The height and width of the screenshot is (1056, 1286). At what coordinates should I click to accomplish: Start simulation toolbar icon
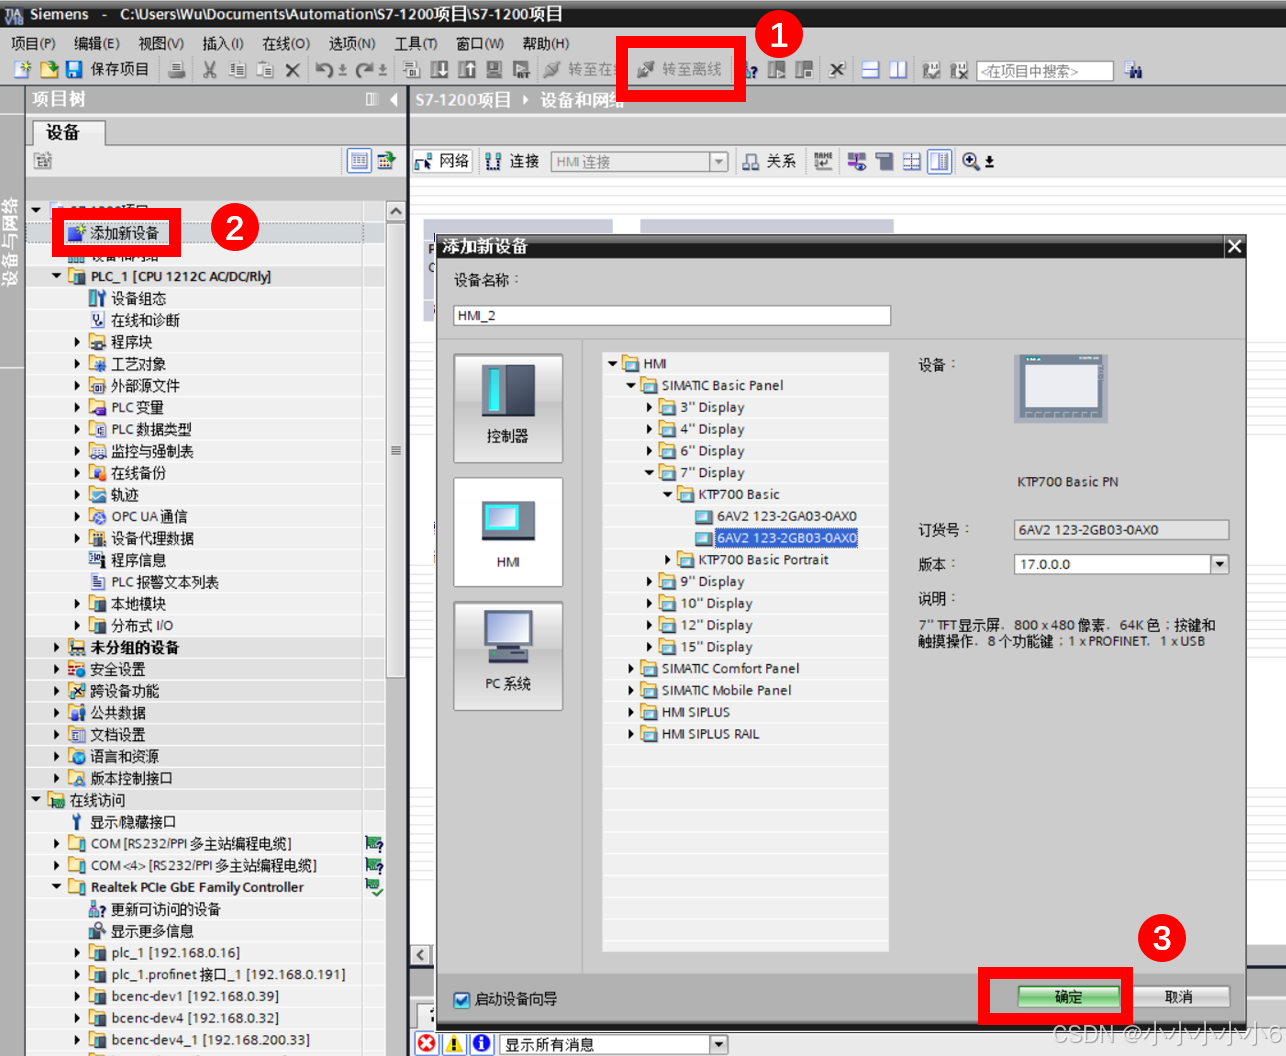coord(494,70)
